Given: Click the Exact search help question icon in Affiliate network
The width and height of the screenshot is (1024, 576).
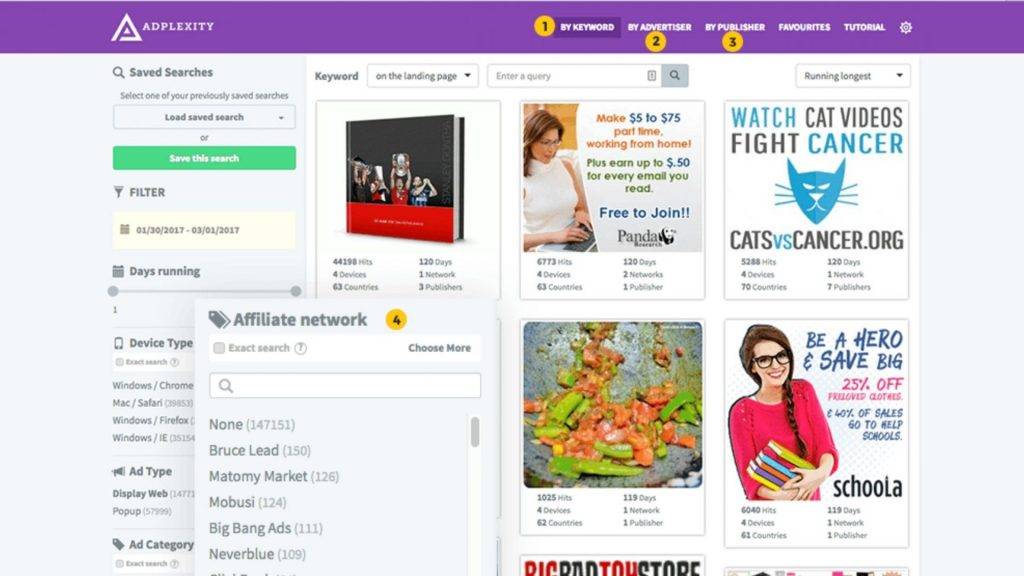Looking at the screenshot, I should pos(300,348).
